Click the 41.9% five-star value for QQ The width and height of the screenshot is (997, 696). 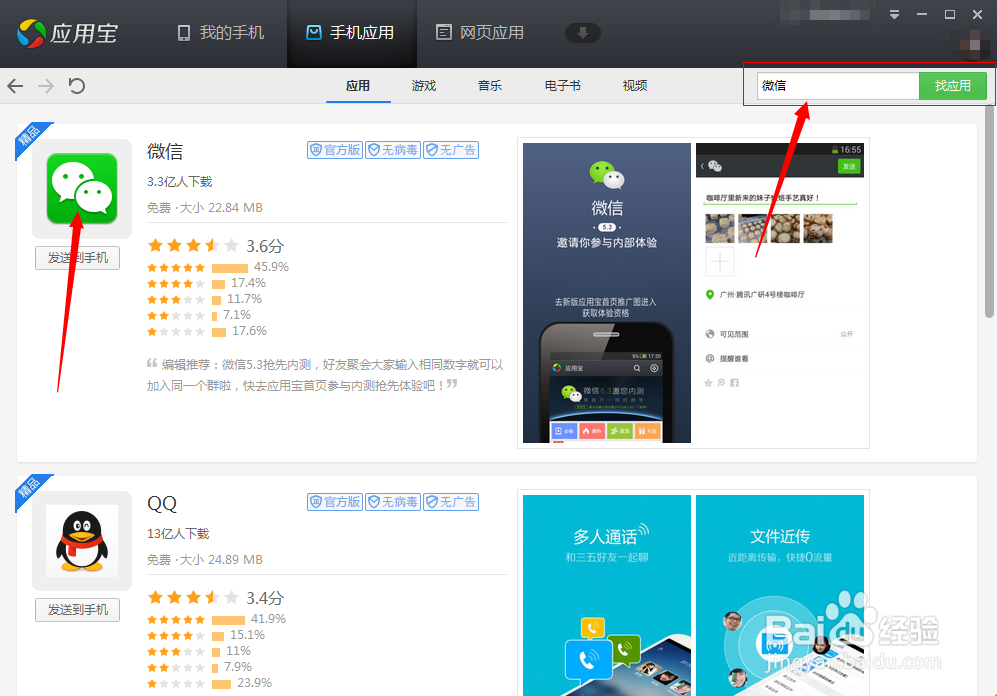268,618
